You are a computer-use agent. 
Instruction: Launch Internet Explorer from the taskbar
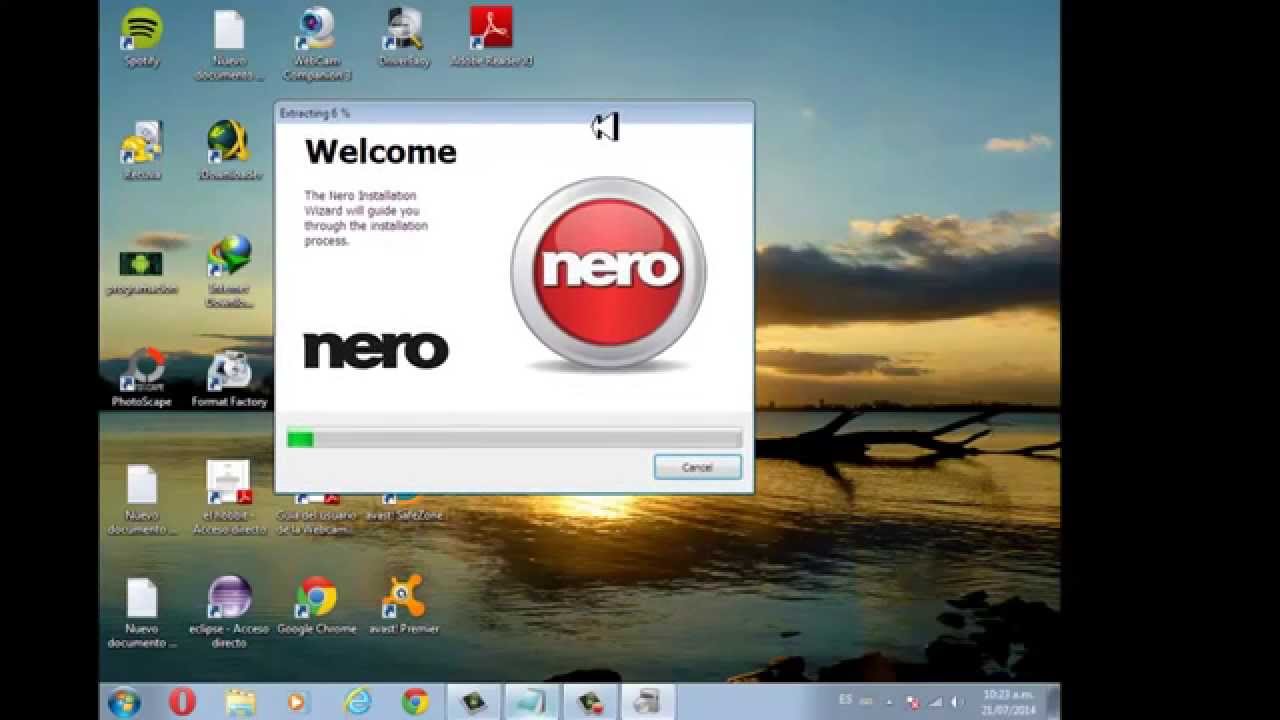357,702
